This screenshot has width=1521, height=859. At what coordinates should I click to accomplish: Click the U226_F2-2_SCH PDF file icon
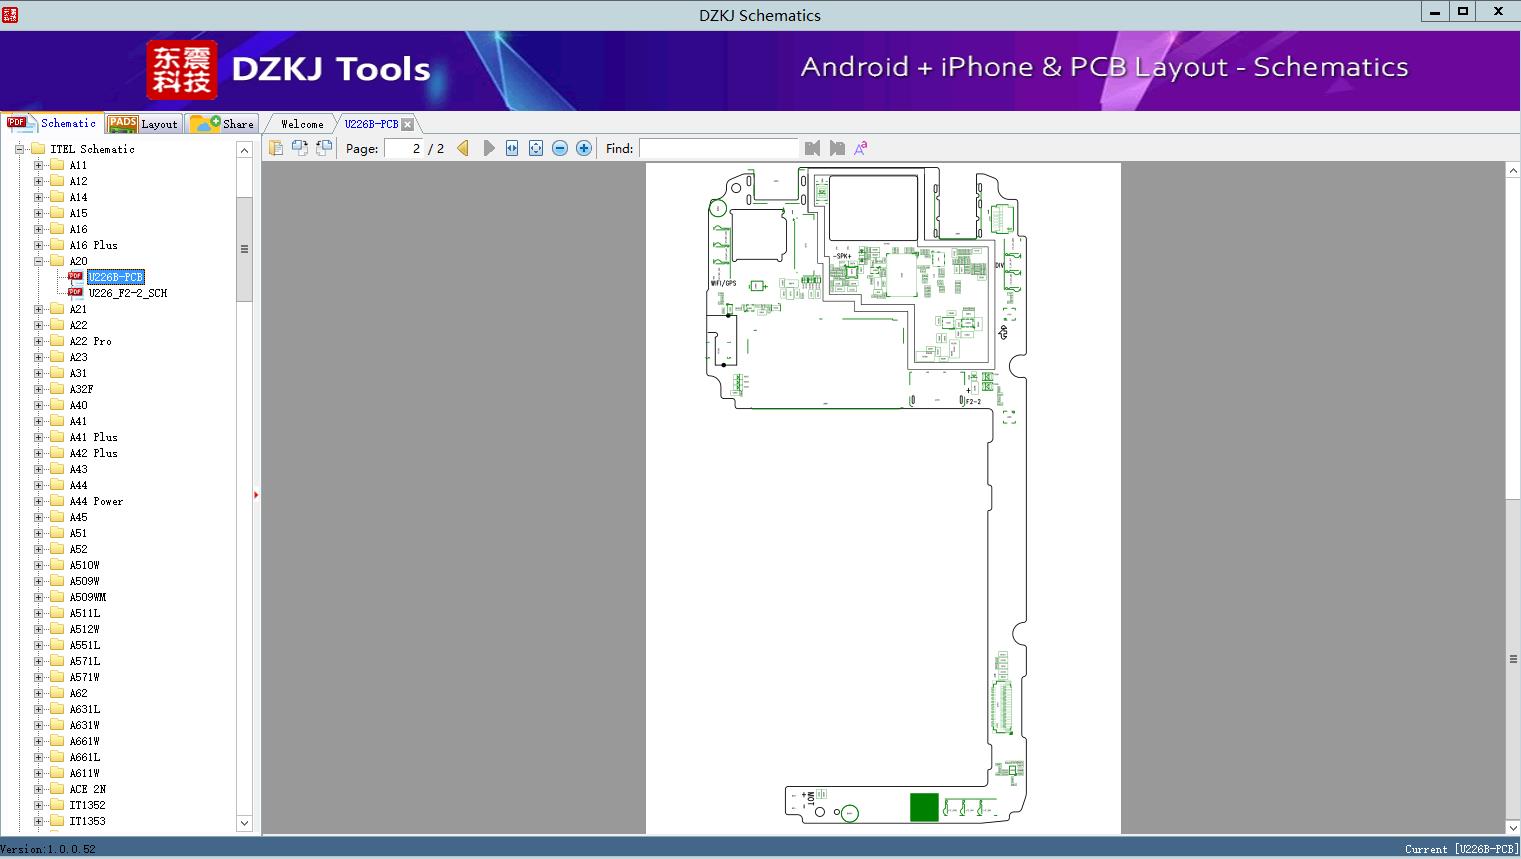[76, 293]
